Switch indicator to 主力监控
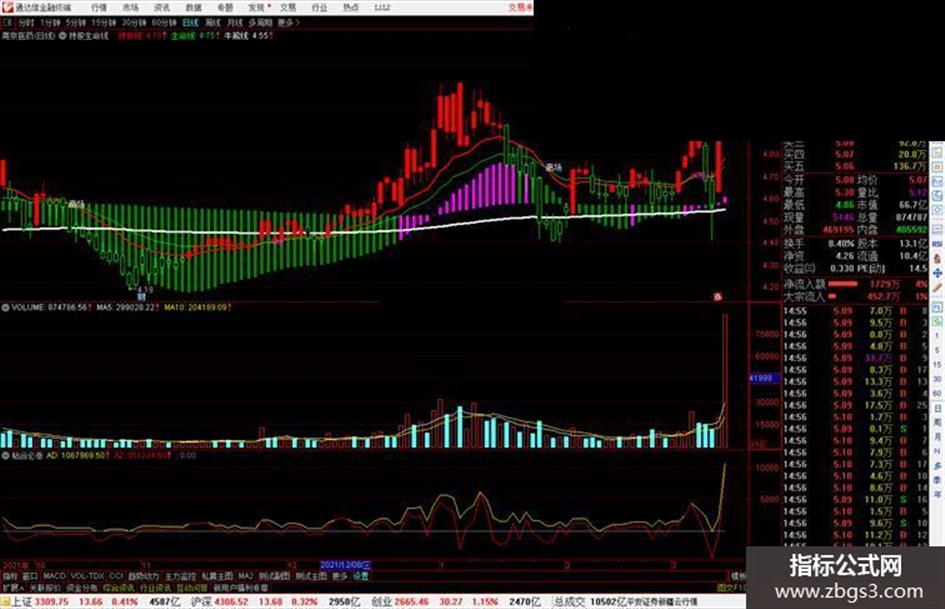This screenshot has height=609, width=945. click(180, 576)
